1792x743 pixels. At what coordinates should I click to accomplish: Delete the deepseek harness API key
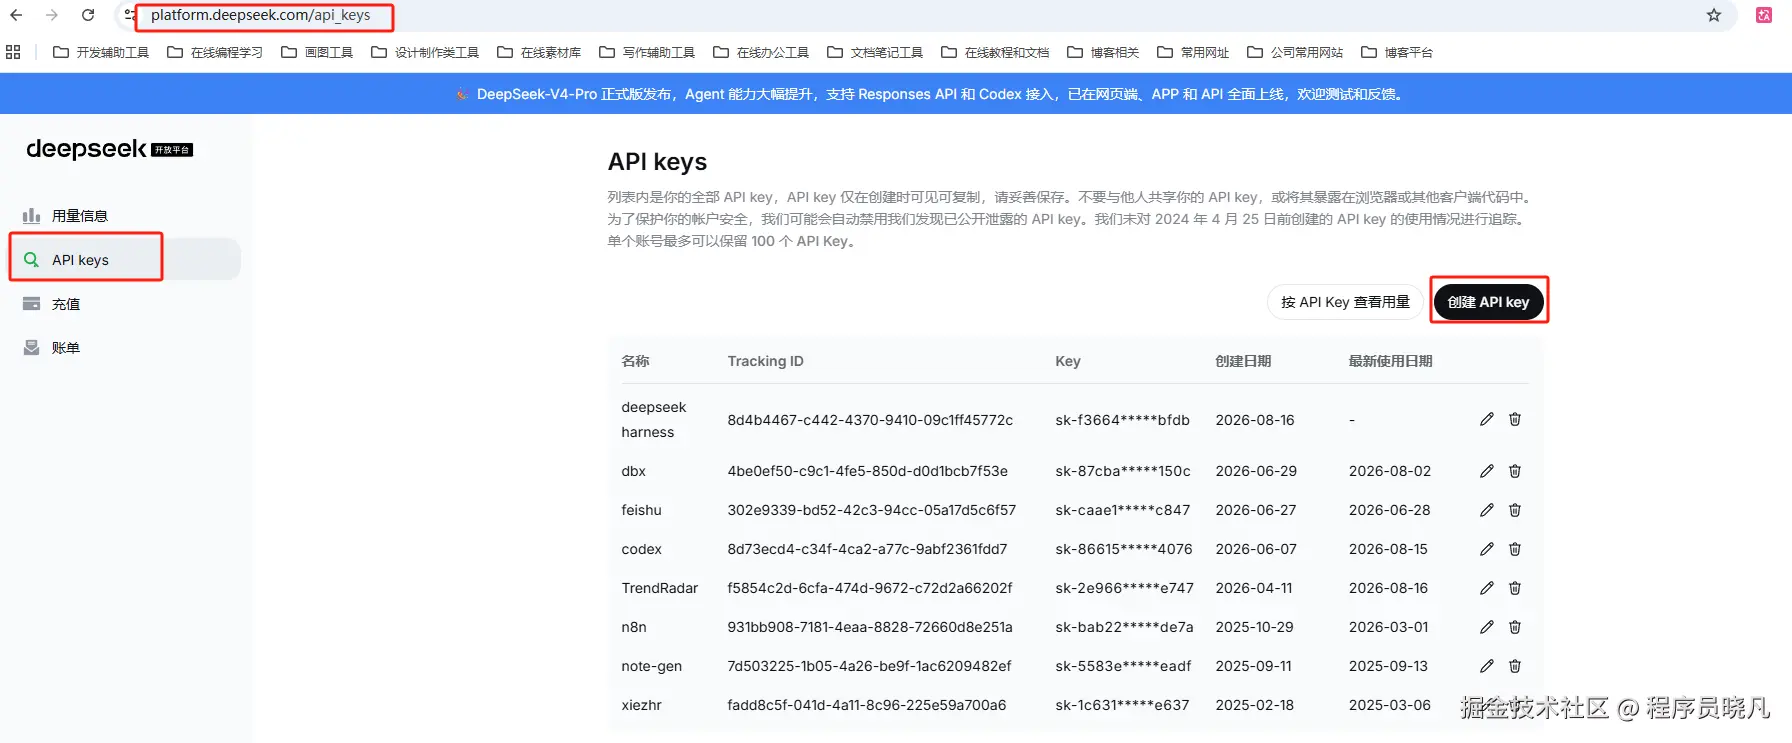[x=1515, y=419]
